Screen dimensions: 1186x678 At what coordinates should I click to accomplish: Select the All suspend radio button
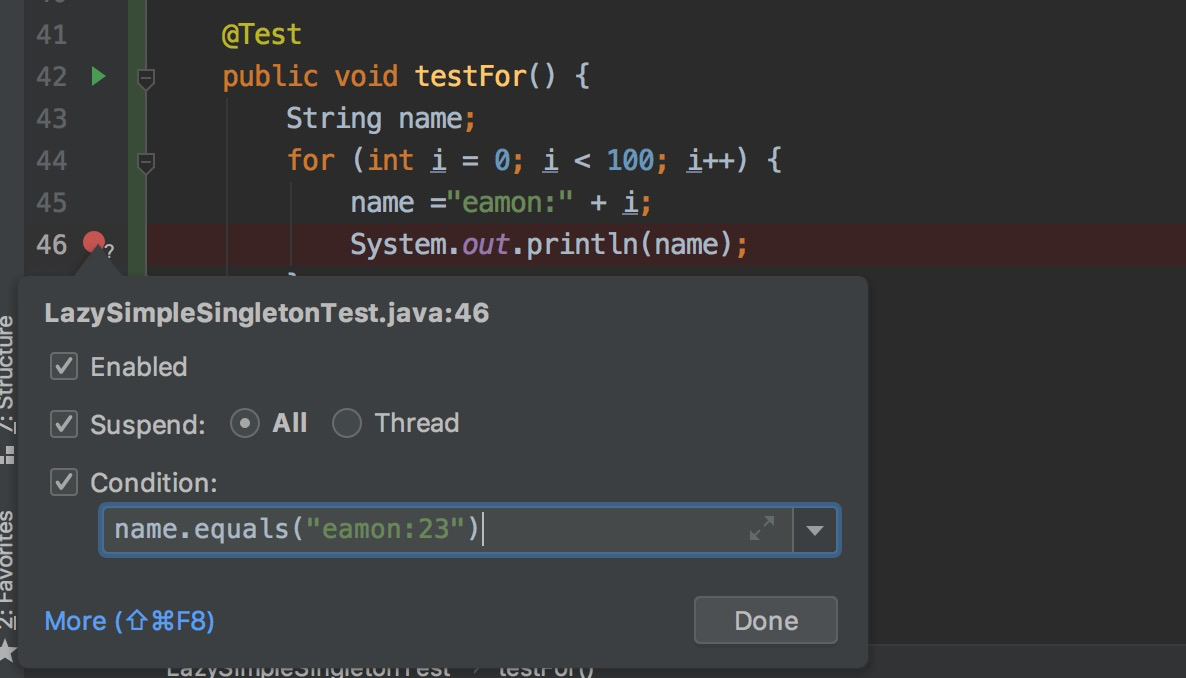(244, 423)
